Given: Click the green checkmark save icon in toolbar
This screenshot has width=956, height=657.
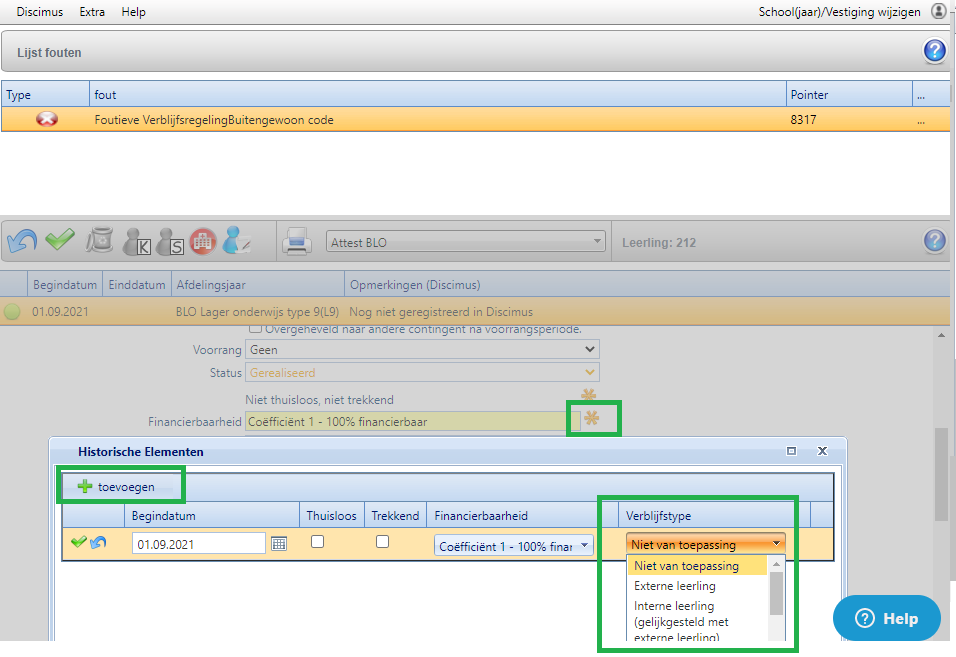Looking at the screenshot, I should [60, 241].
